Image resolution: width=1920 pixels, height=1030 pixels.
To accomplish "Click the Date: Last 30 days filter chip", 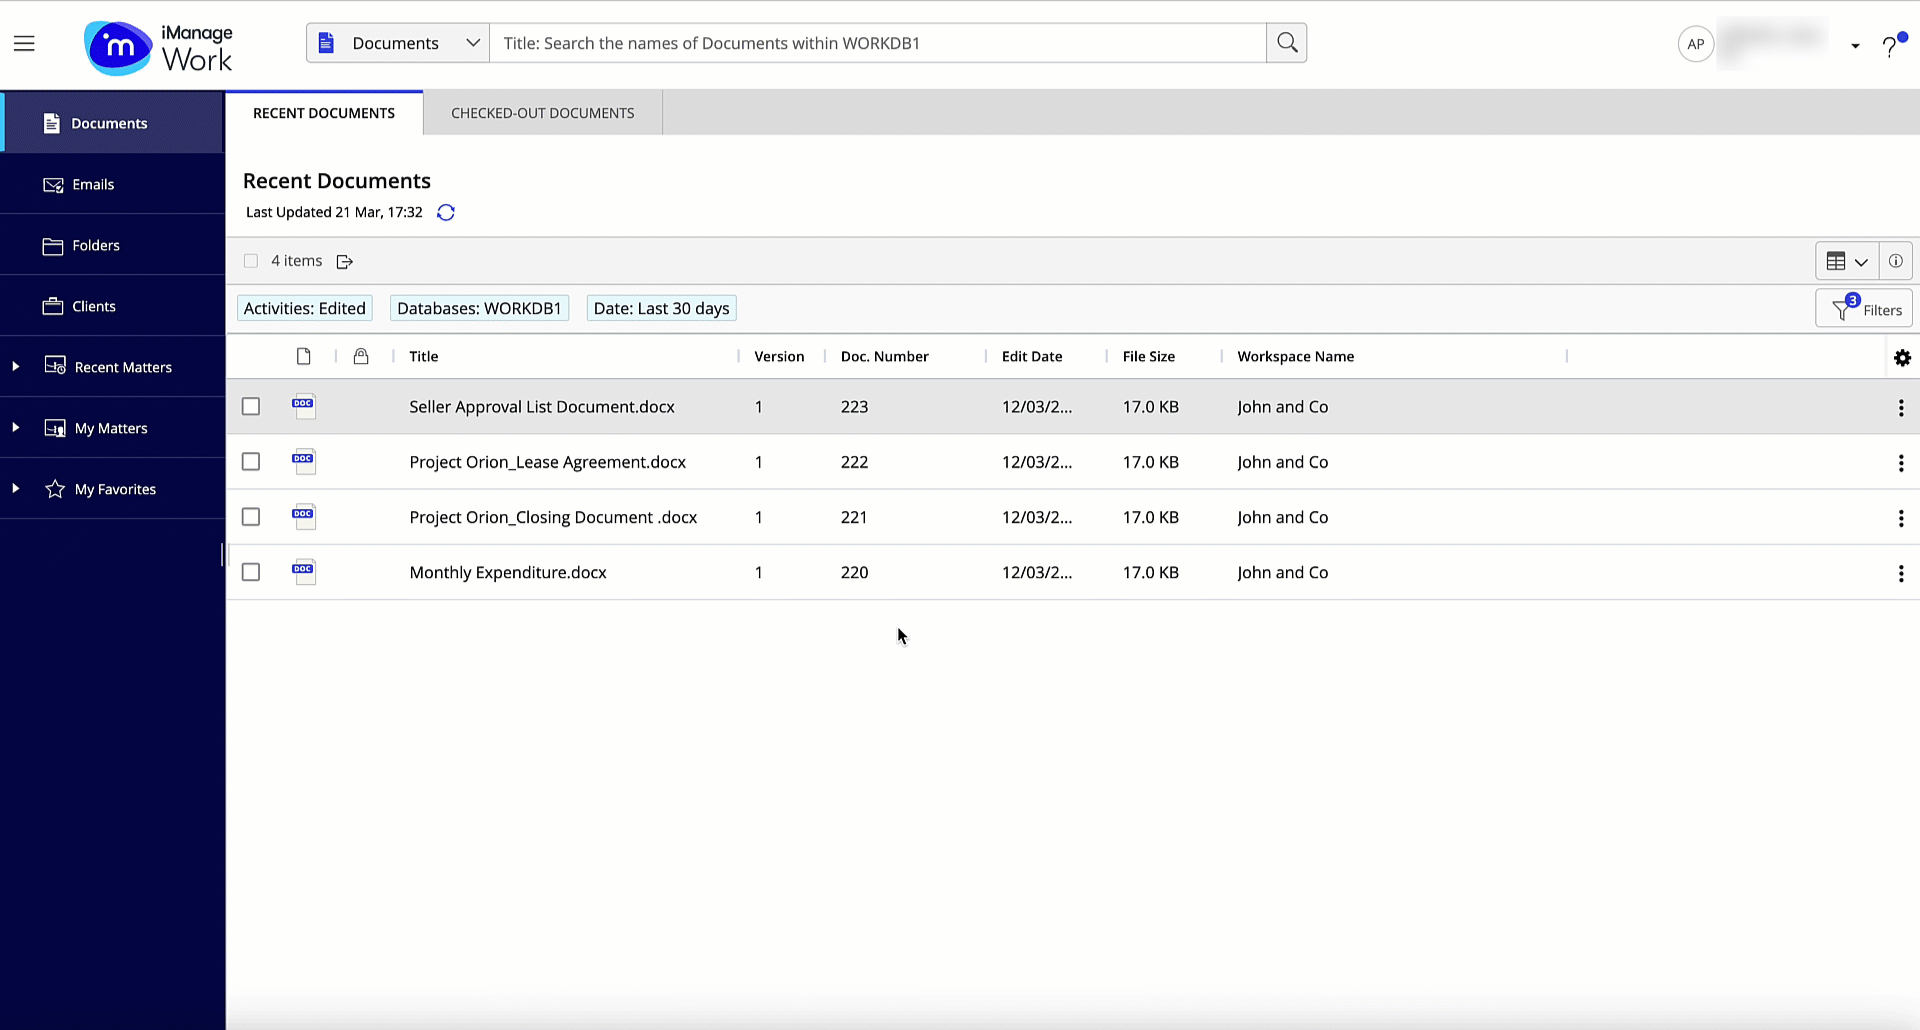I will tap(660, 308).
